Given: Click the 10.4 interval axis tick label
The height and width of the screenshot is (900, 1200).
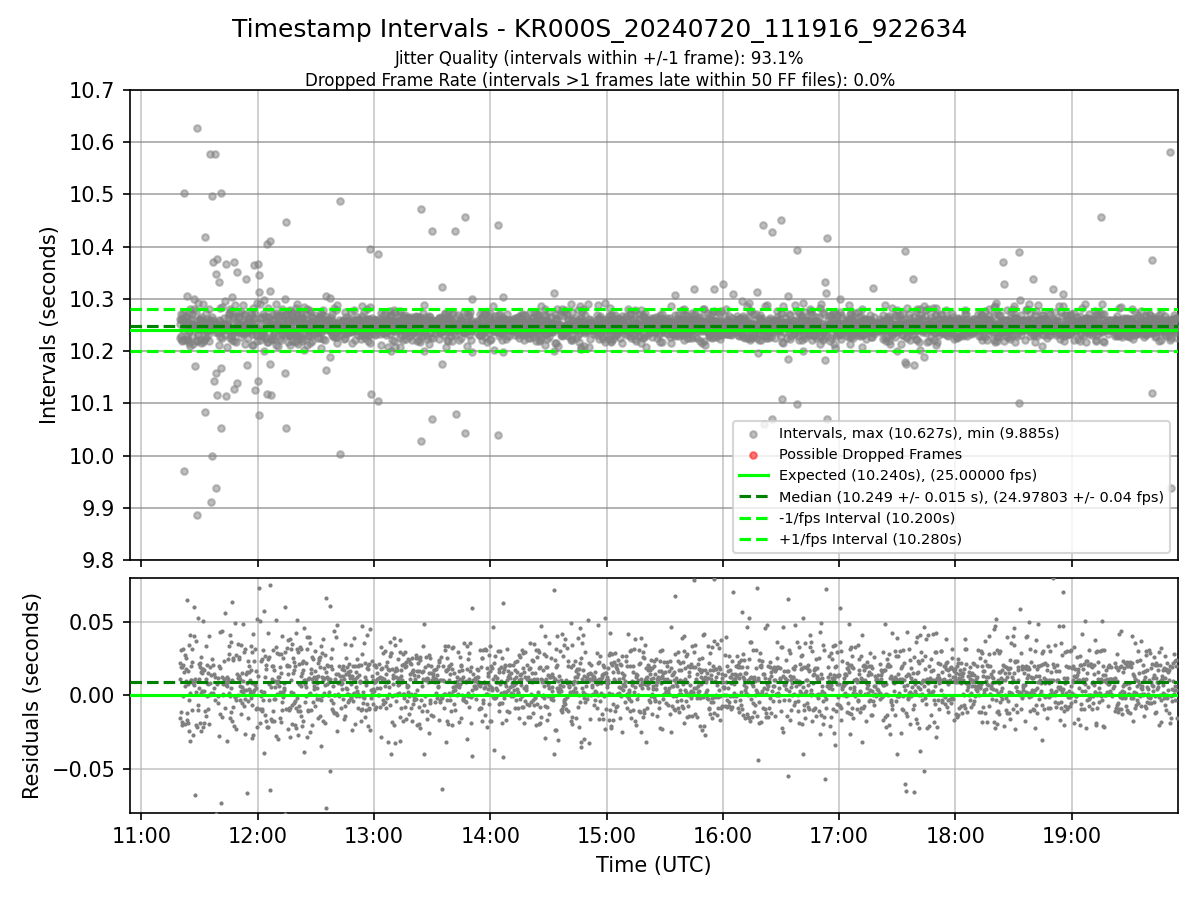Looking at the screenshot, I should (x=91, y=247).
